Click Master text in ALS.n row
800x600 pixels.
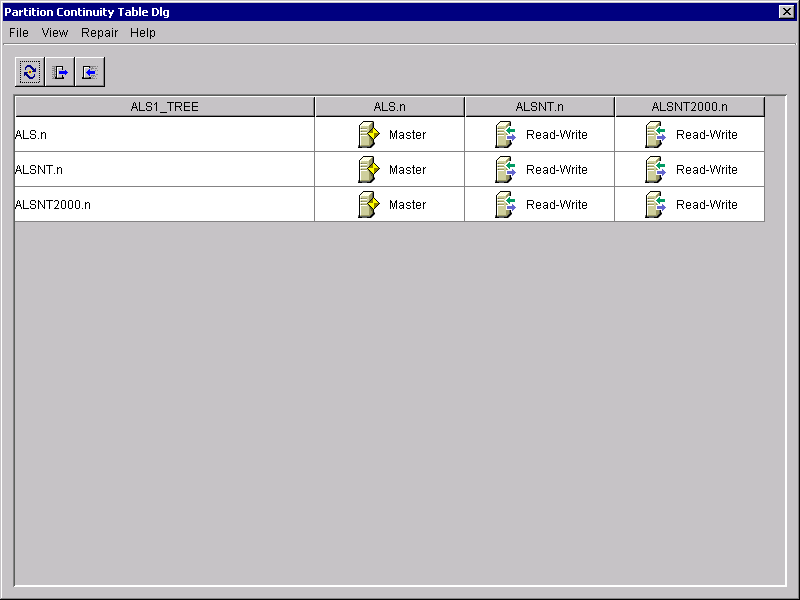coord(407,135)
